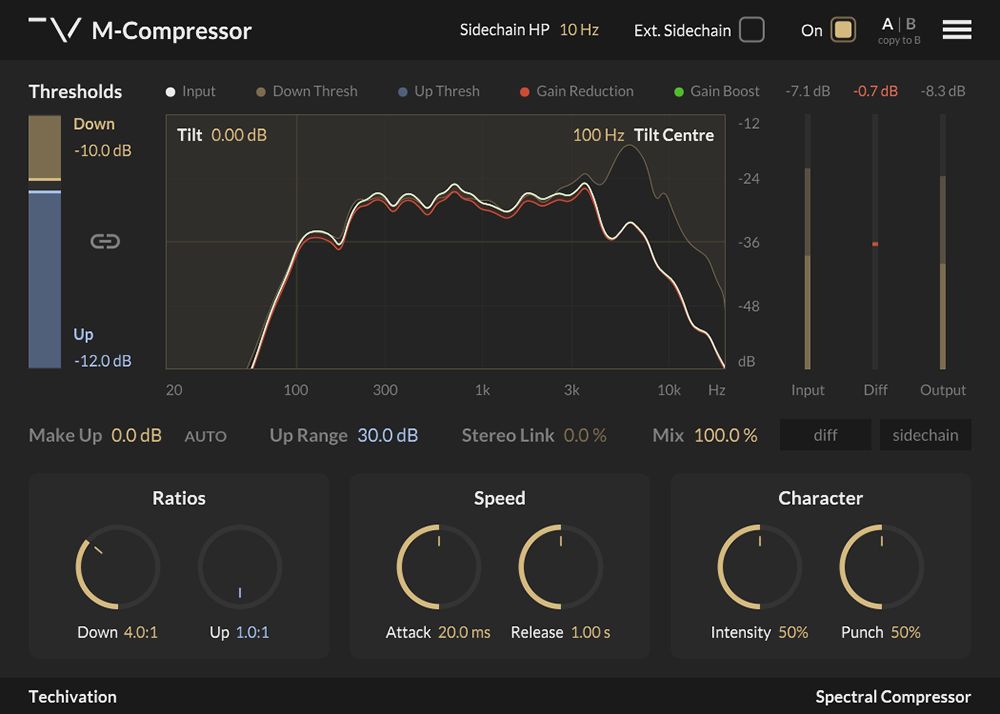
Task: Select preset state A
Action: click(887, 24)
